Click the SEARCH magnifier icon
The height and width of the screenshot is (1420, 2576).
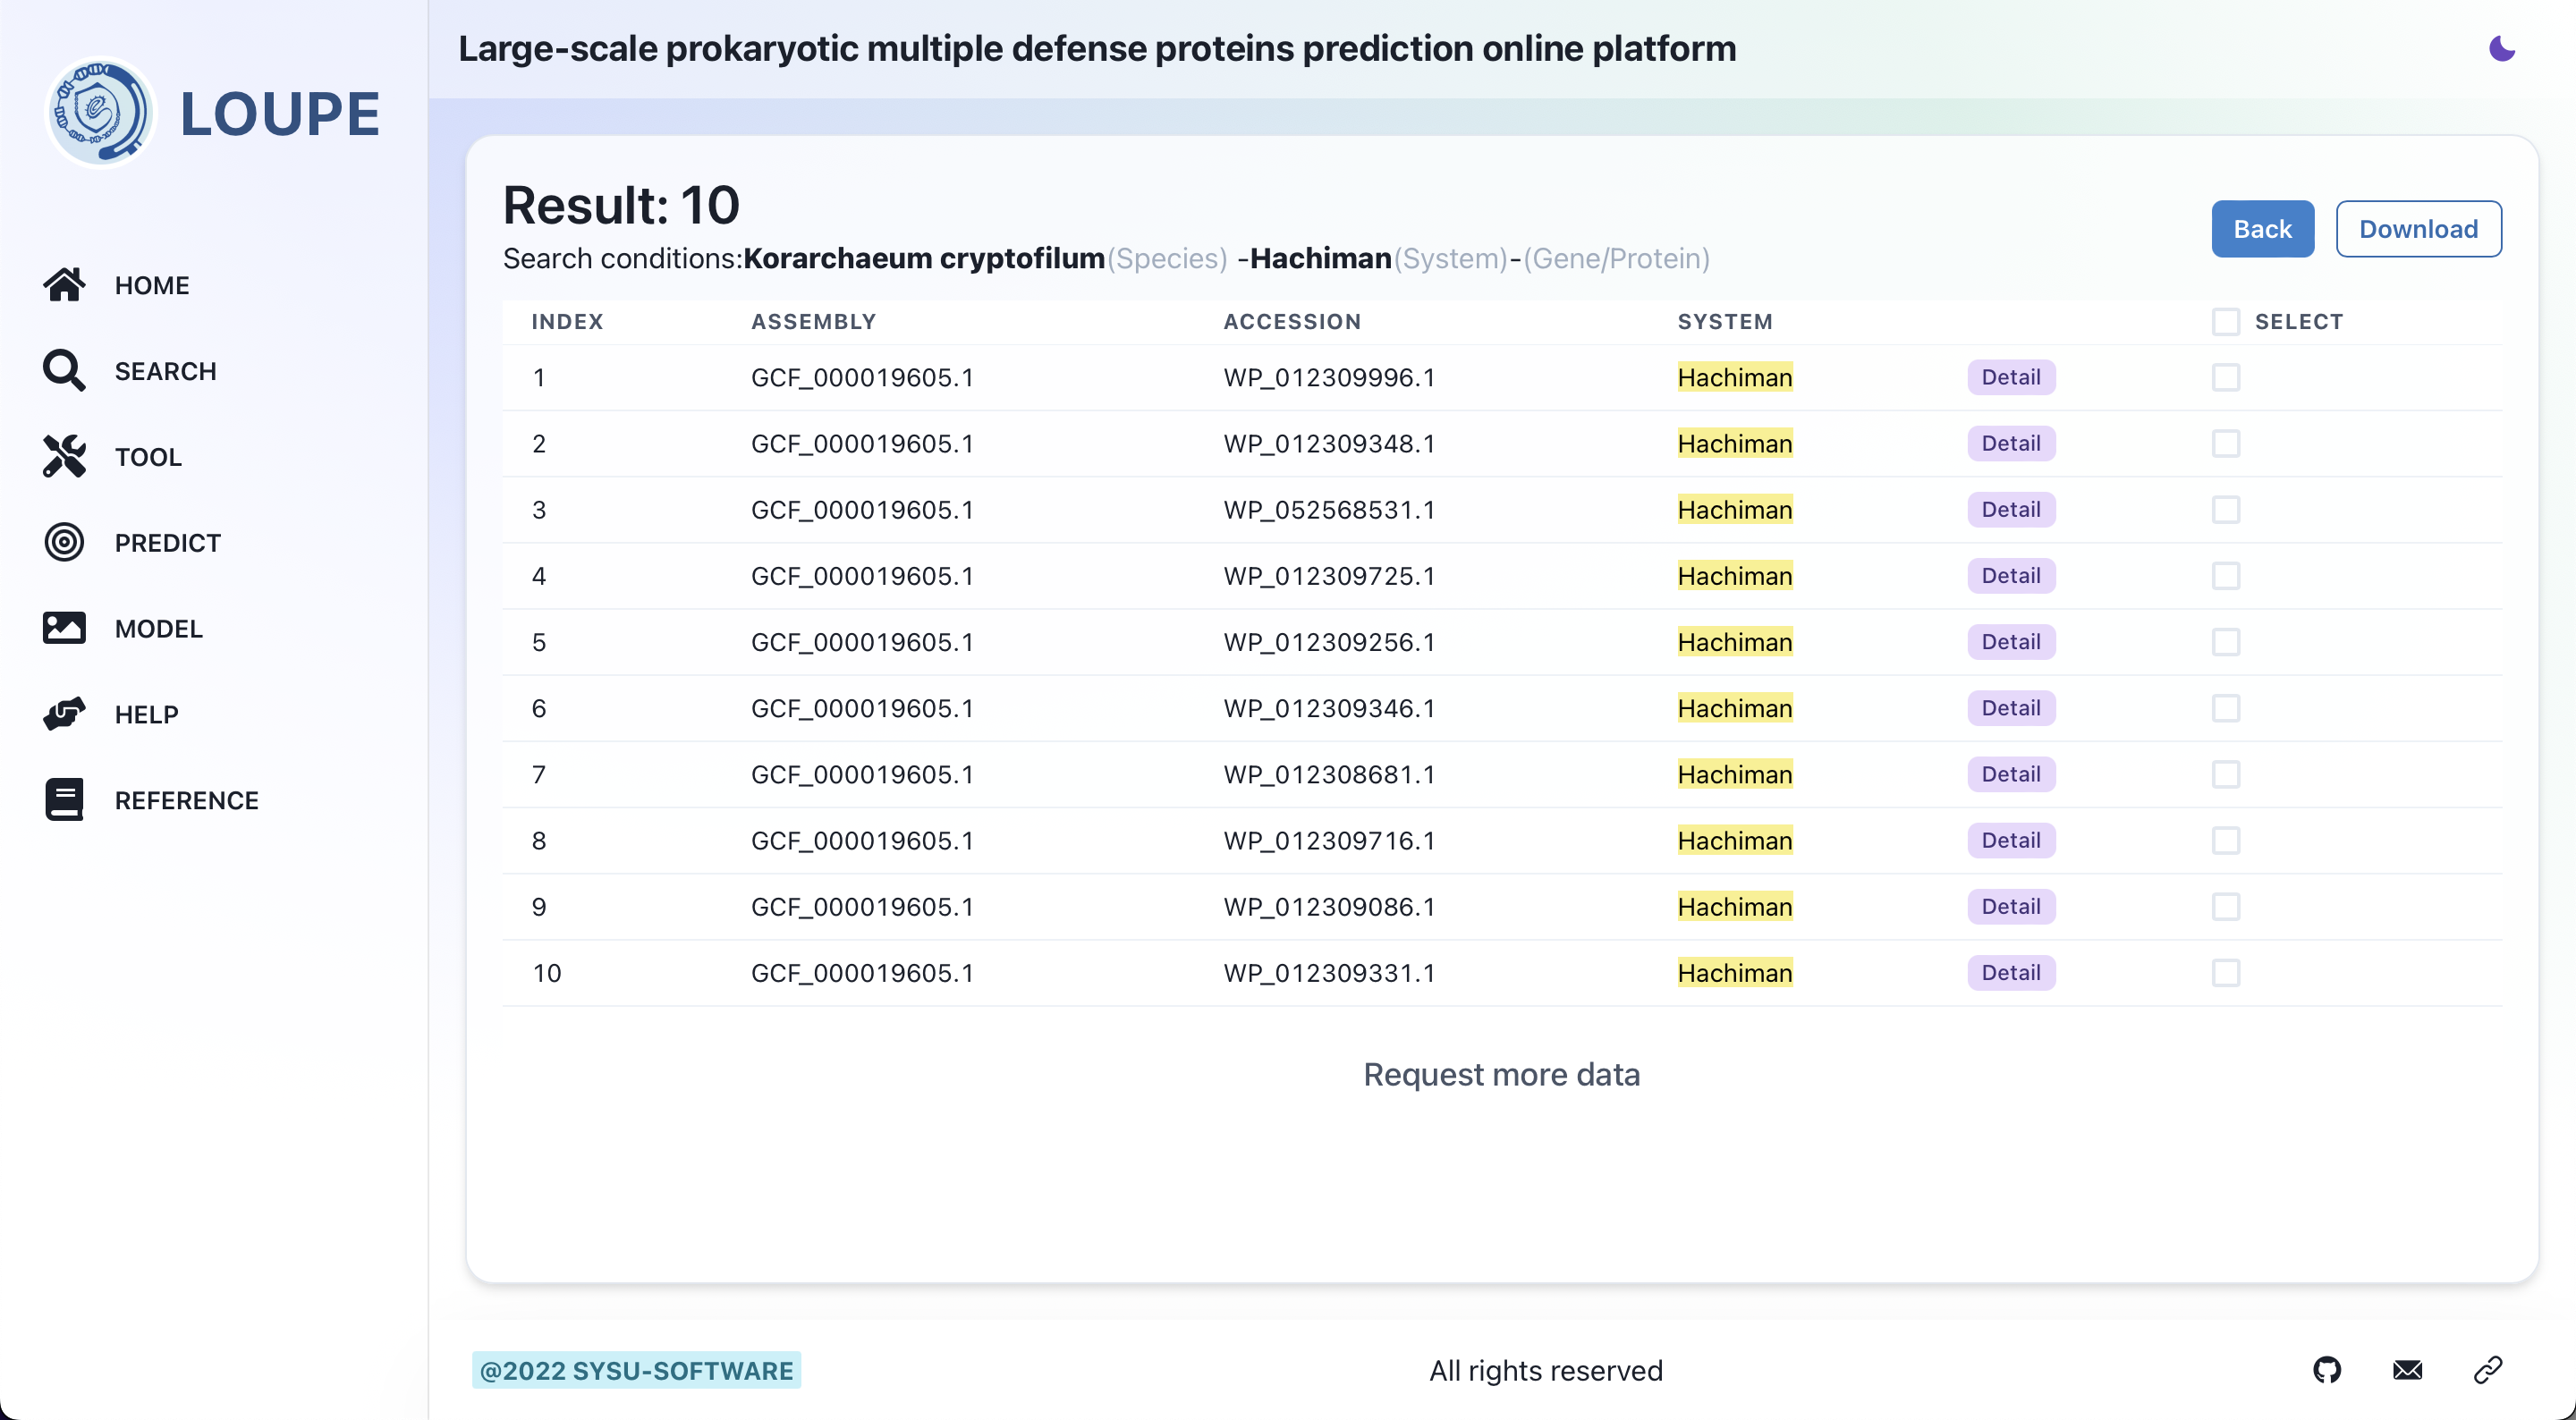[64, 371]
